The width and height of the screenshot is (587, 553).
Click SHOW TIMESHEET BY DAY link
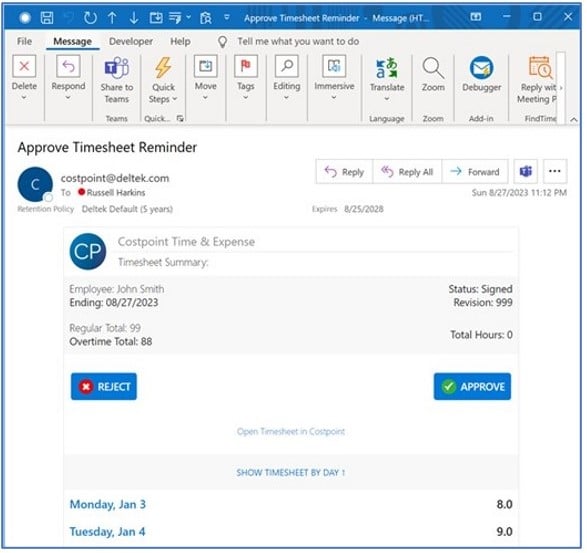[x=291, y=473]
